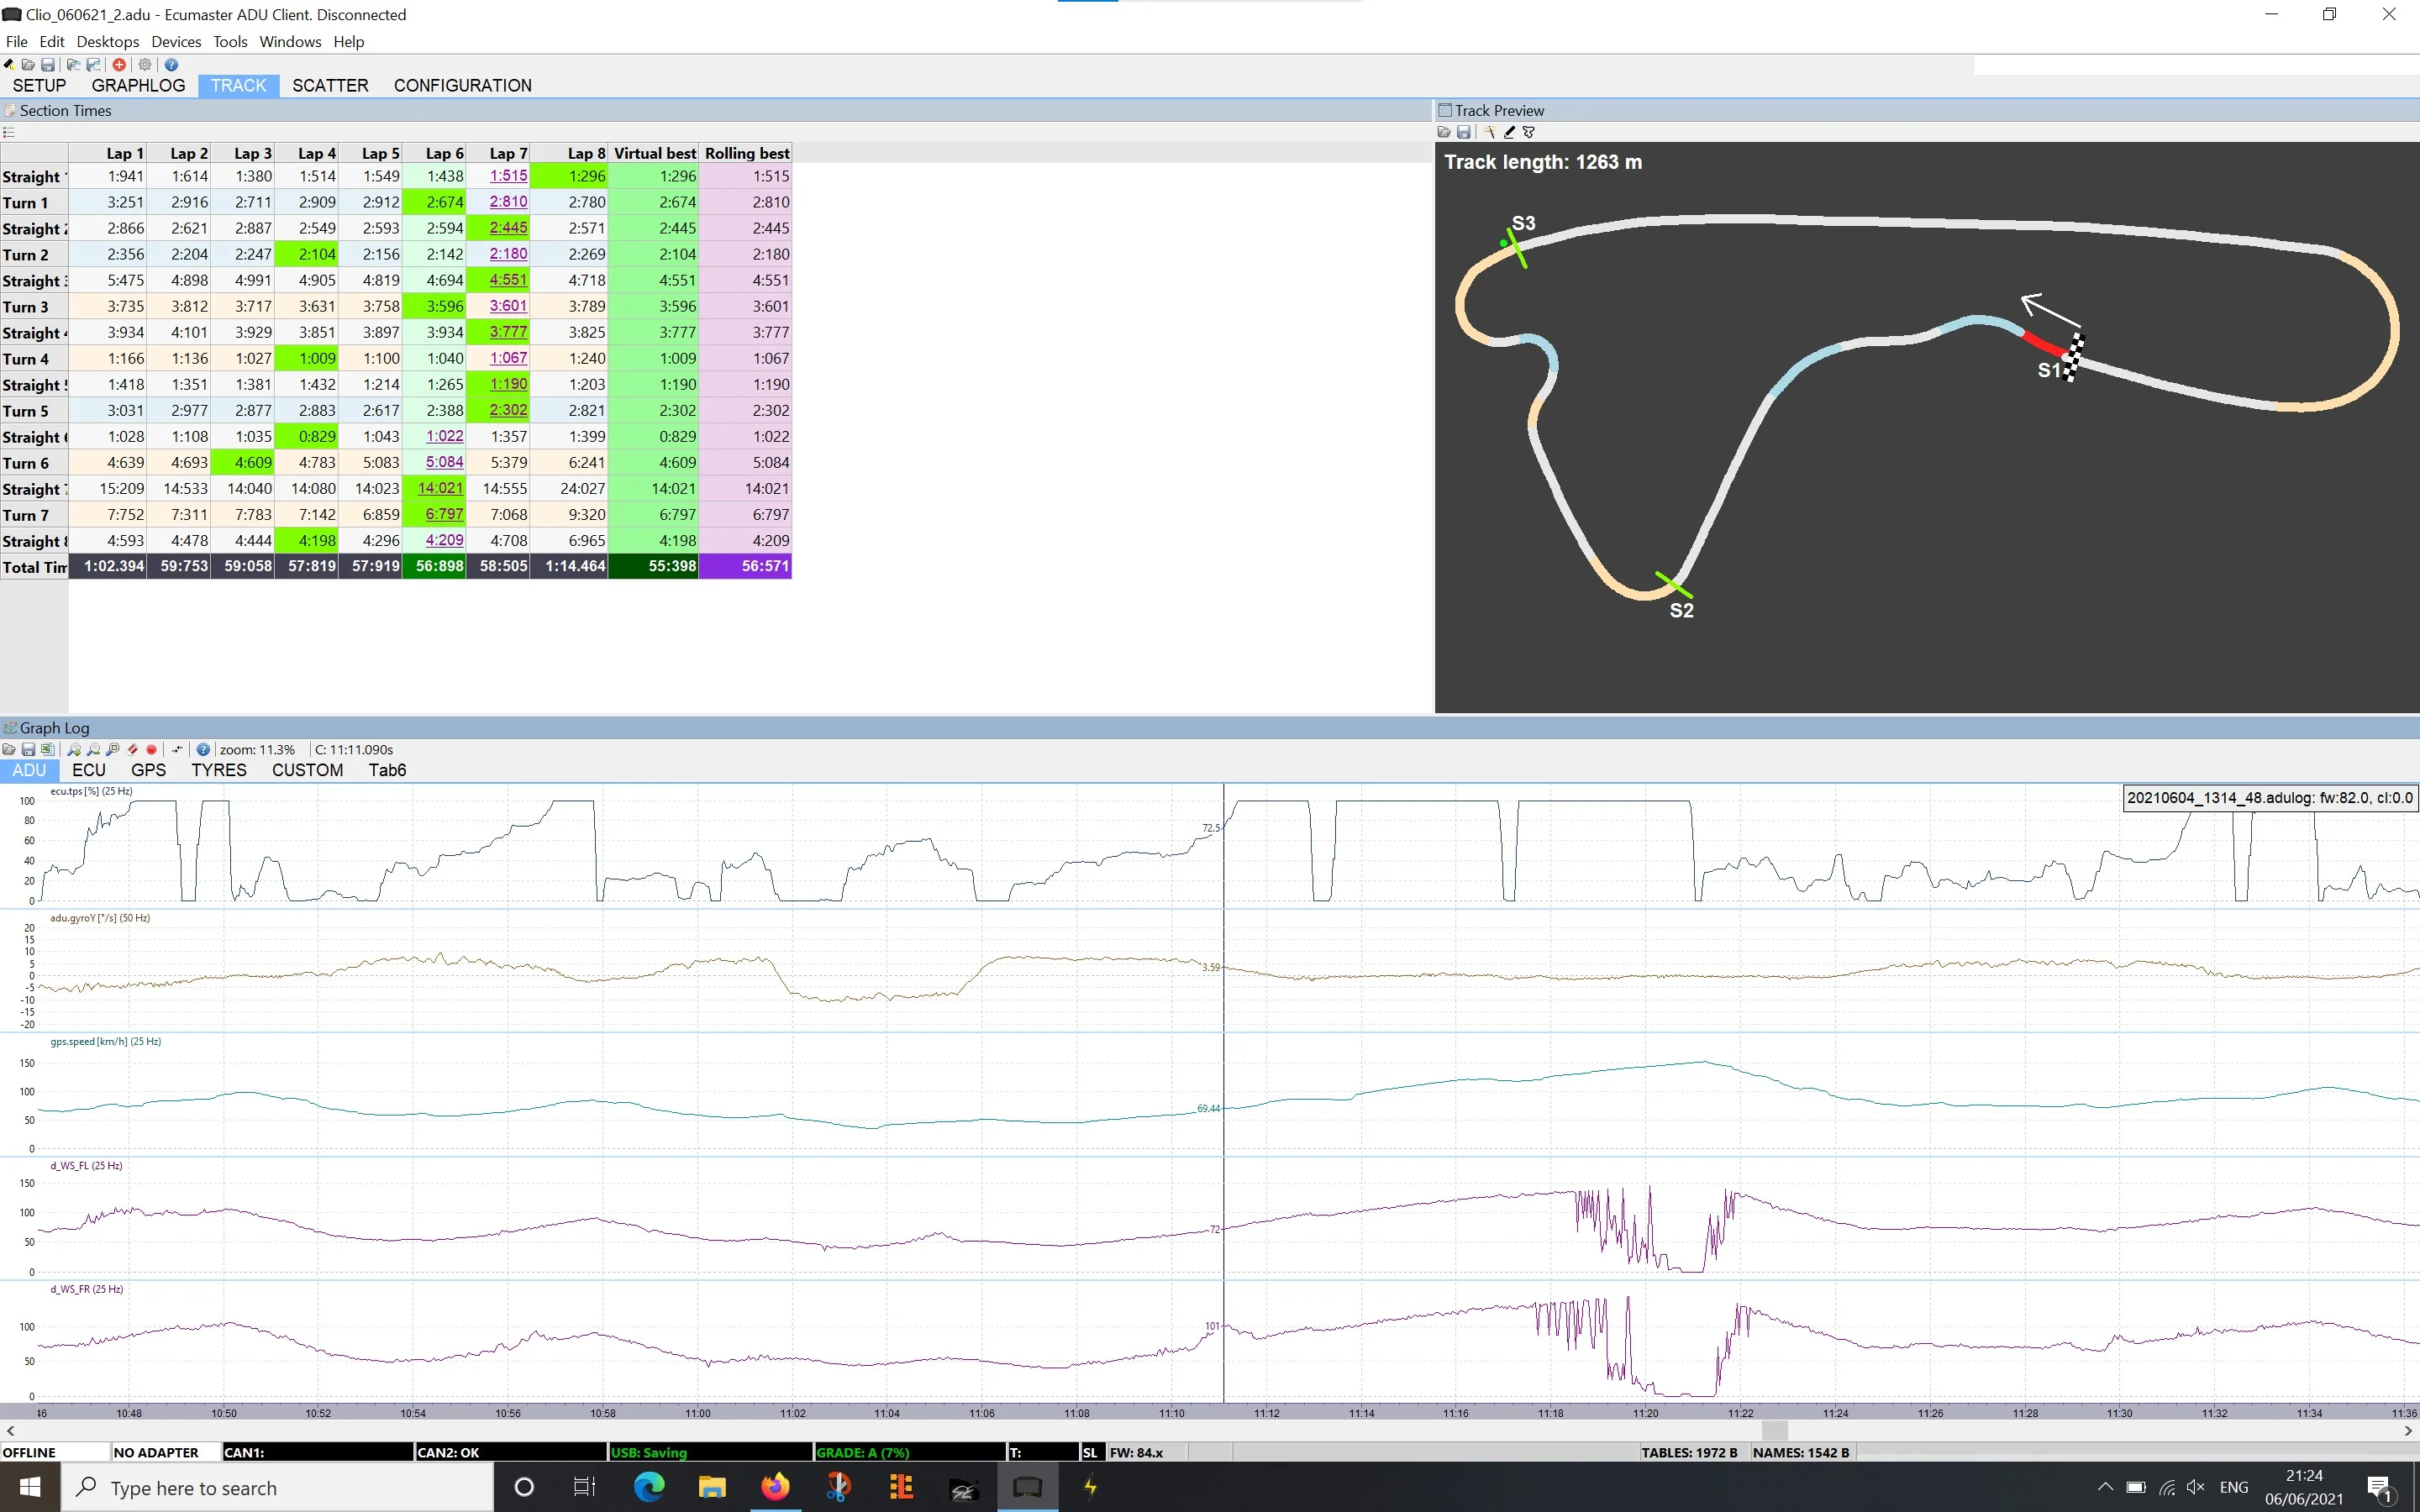The width and height of the screenshot is (2420, 1512).
Task: Export graph log to Excel icon
Action: [47, 749]
